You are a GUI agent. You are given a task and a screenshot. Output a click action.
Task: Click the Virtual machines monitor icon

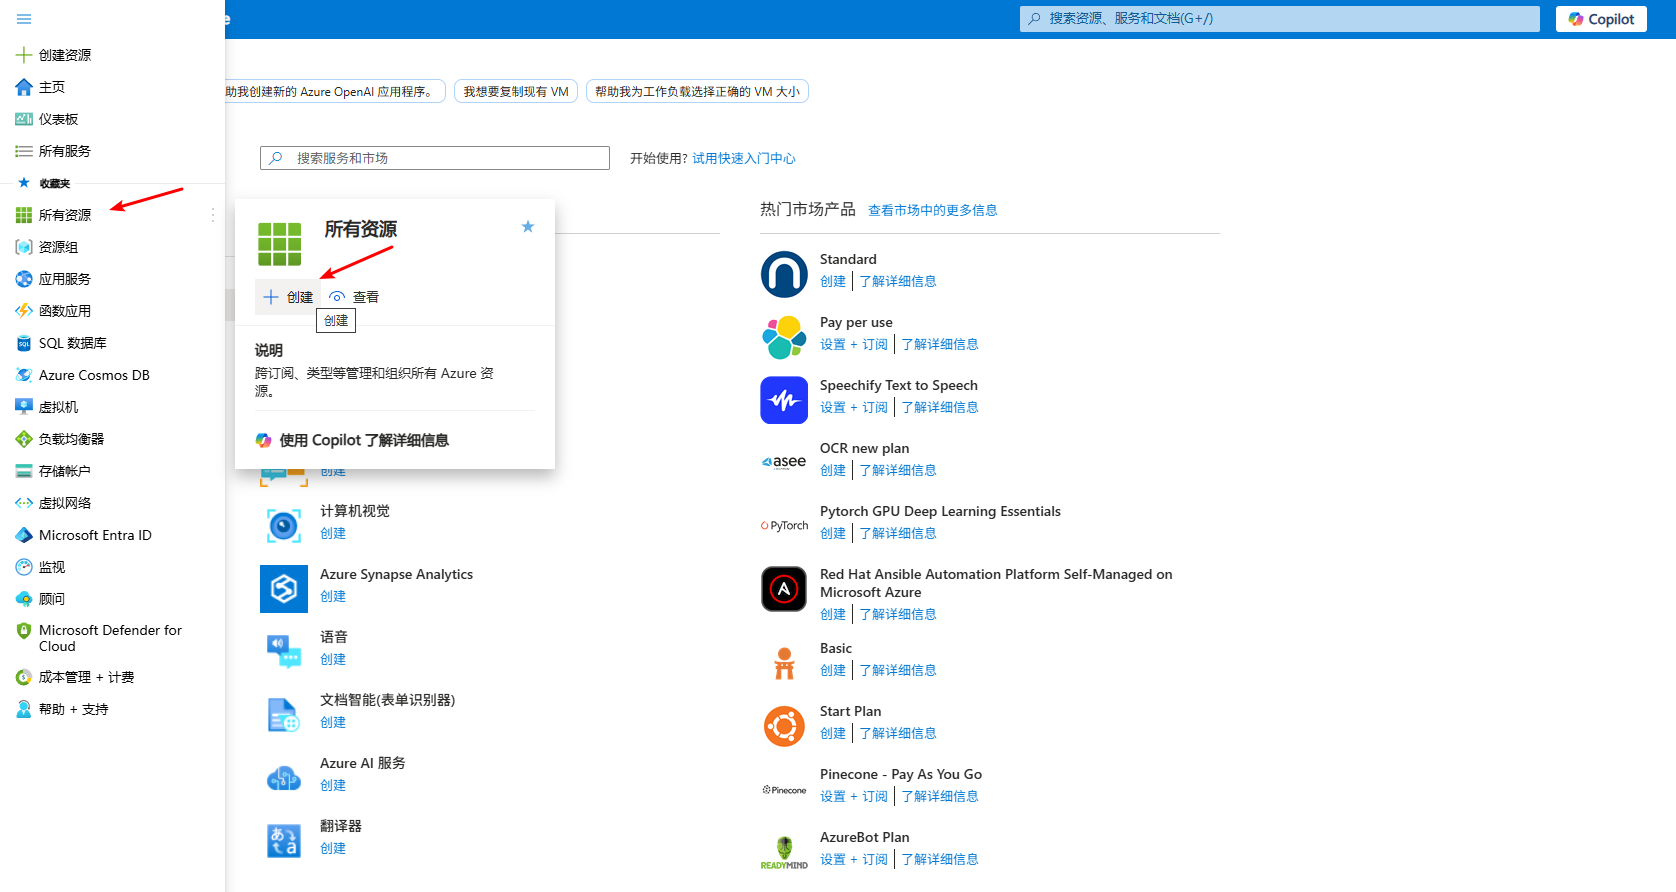coord(24,407)
